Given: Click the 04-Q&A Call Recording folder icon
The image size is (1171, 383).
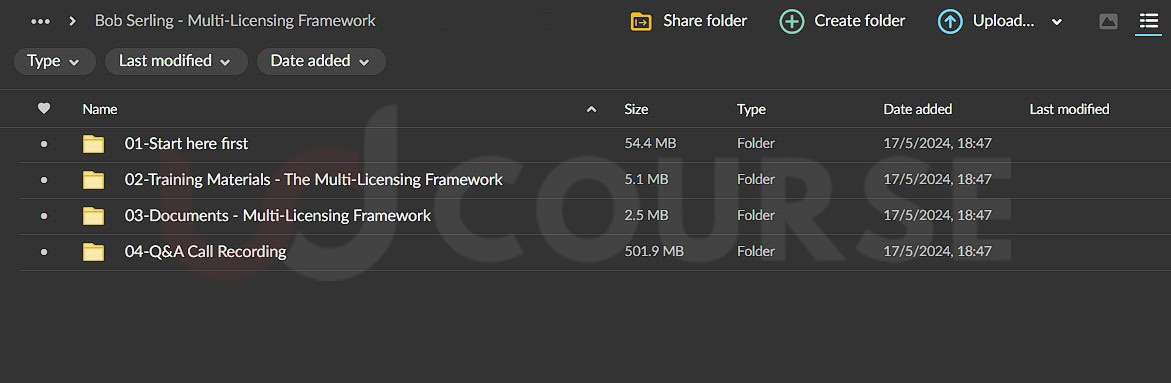Looking at the screenshot, I should (x=93, y=252).
